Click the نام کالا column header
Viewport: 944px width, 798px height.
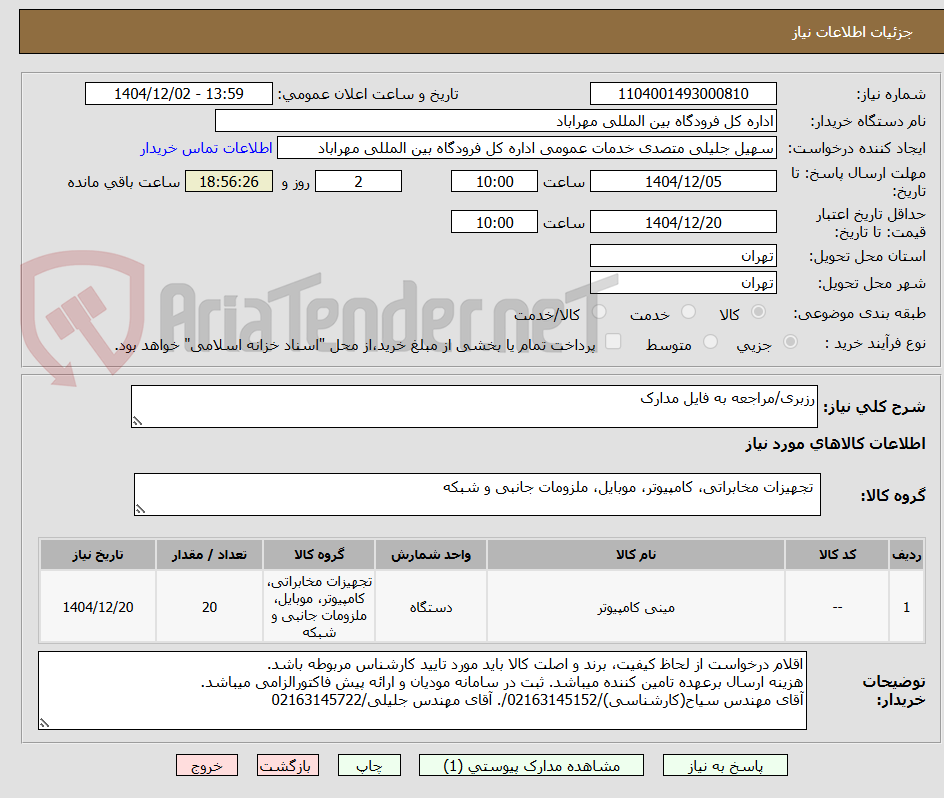(636, 555)
